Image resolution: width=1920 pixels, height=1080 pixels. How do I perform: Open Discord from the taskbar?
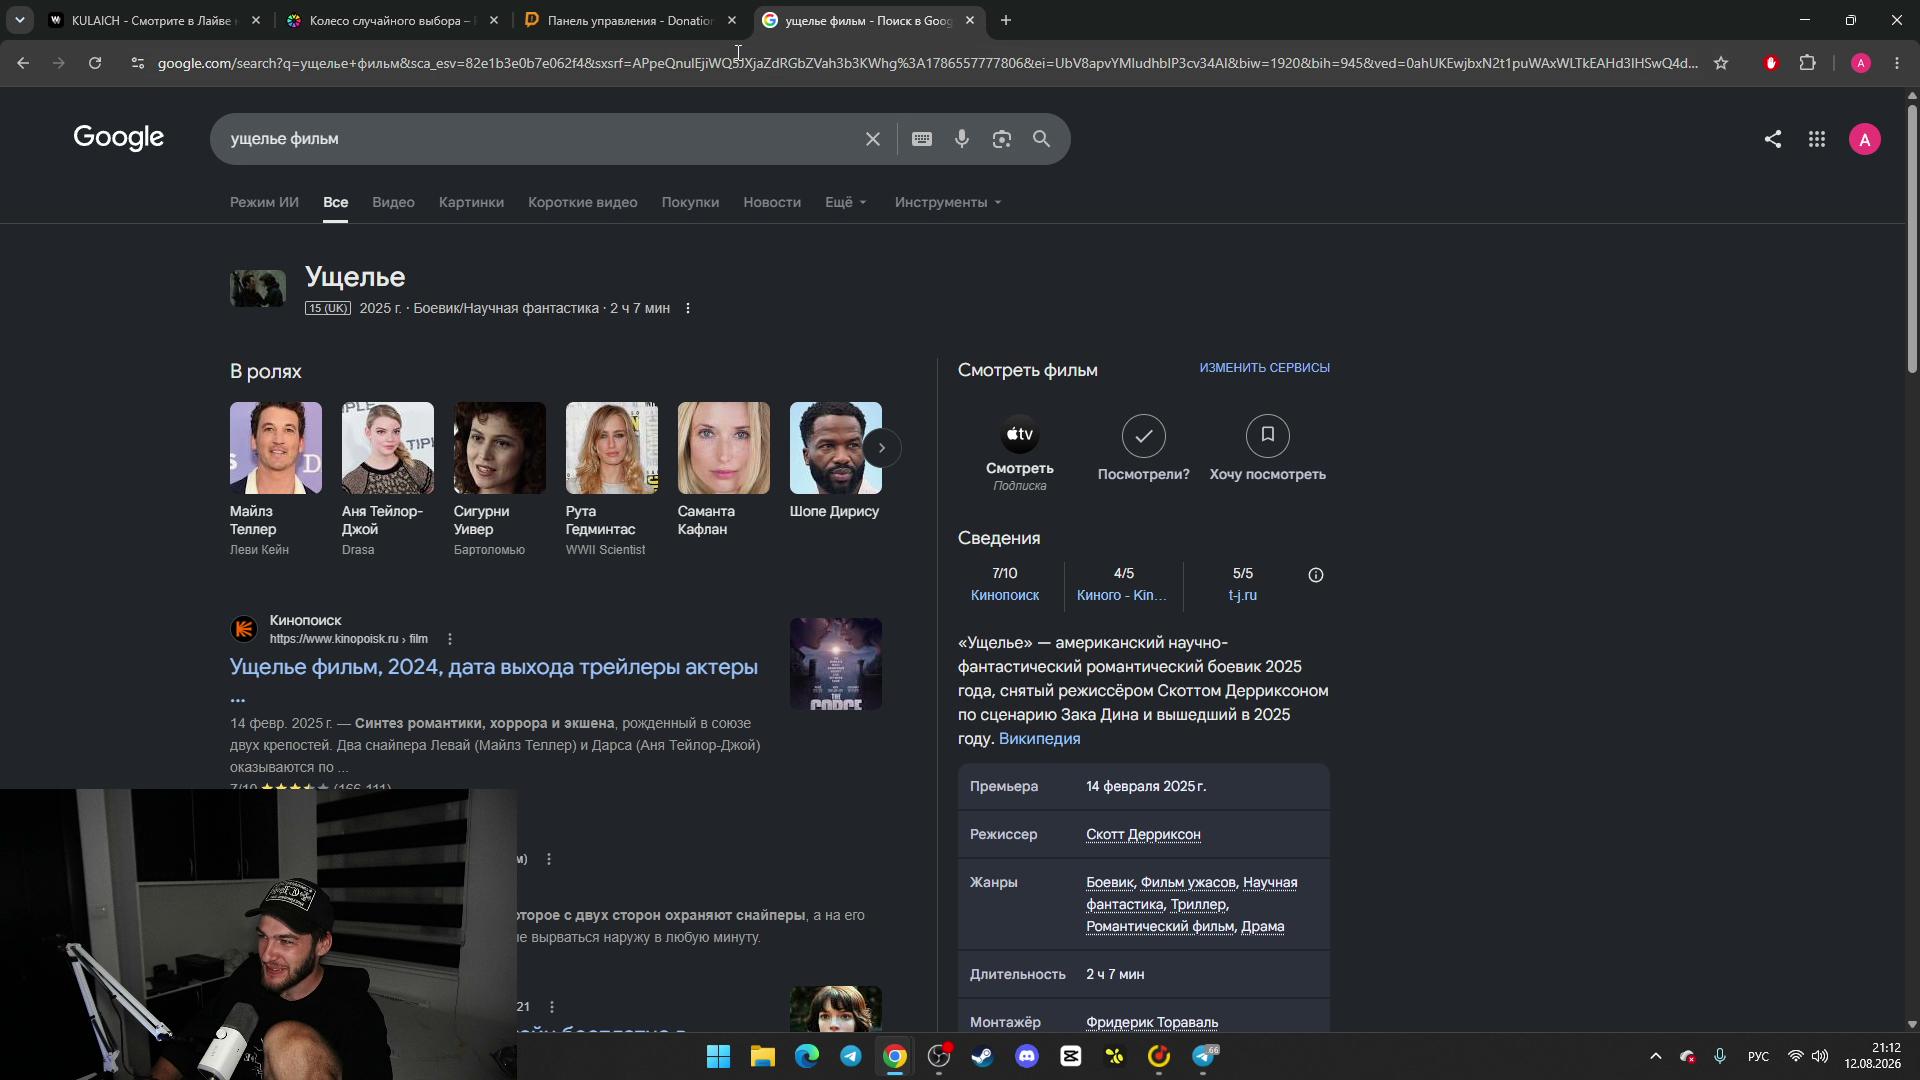click(1027, 1056)
